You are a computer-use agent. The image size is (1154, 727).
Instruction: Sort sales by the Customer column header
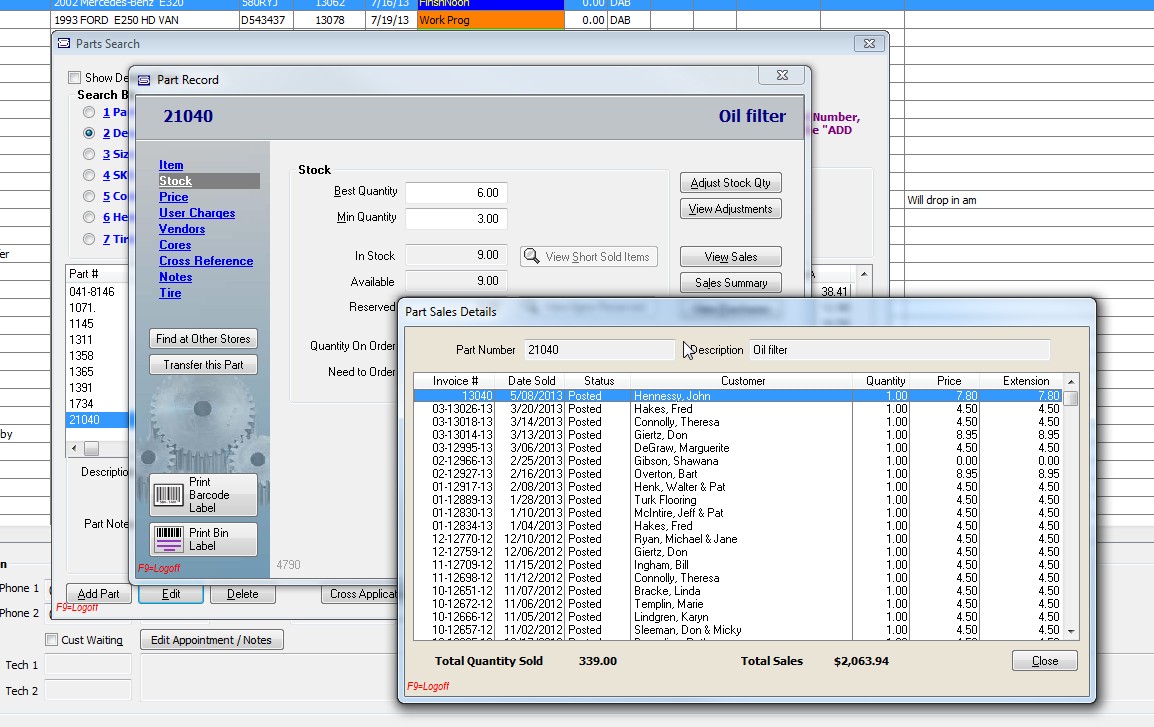click(x=743, y=381)
